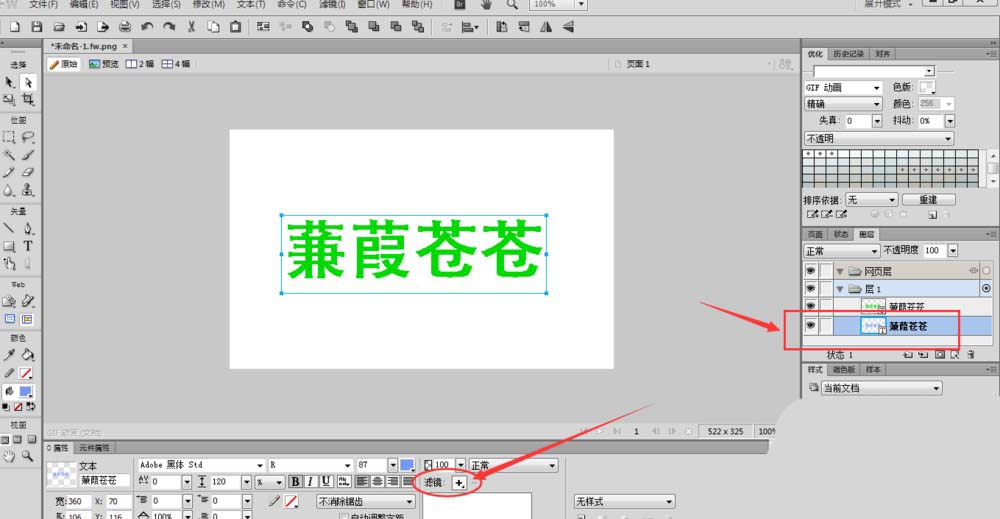Open the 滤镜 menu in menu bar
Viewport: 1000px width, 519px height.
click(333, 5)
